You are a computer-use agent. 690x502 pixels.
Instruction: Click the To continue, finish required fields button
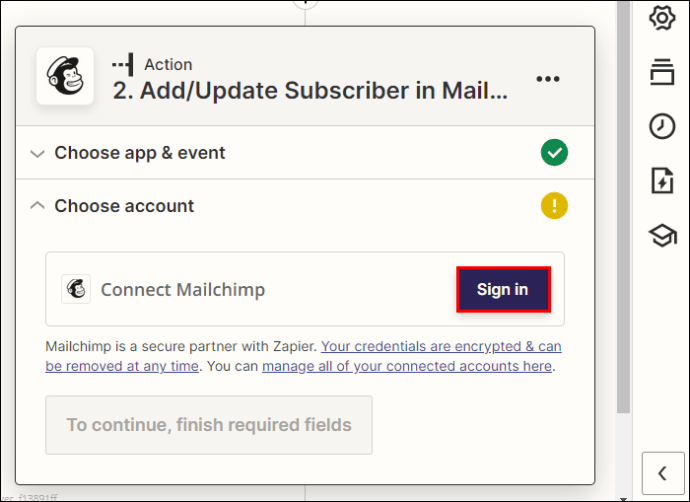[209, 425]
